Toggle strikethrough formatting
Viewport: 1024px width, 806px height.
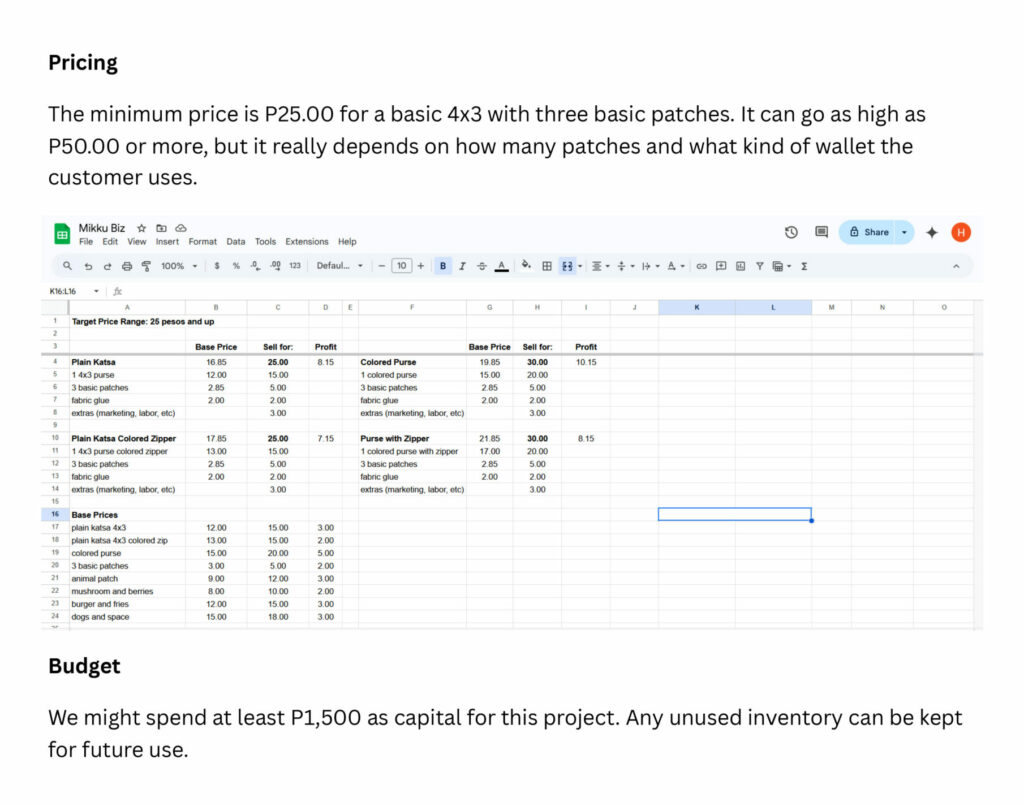point(482,266)
